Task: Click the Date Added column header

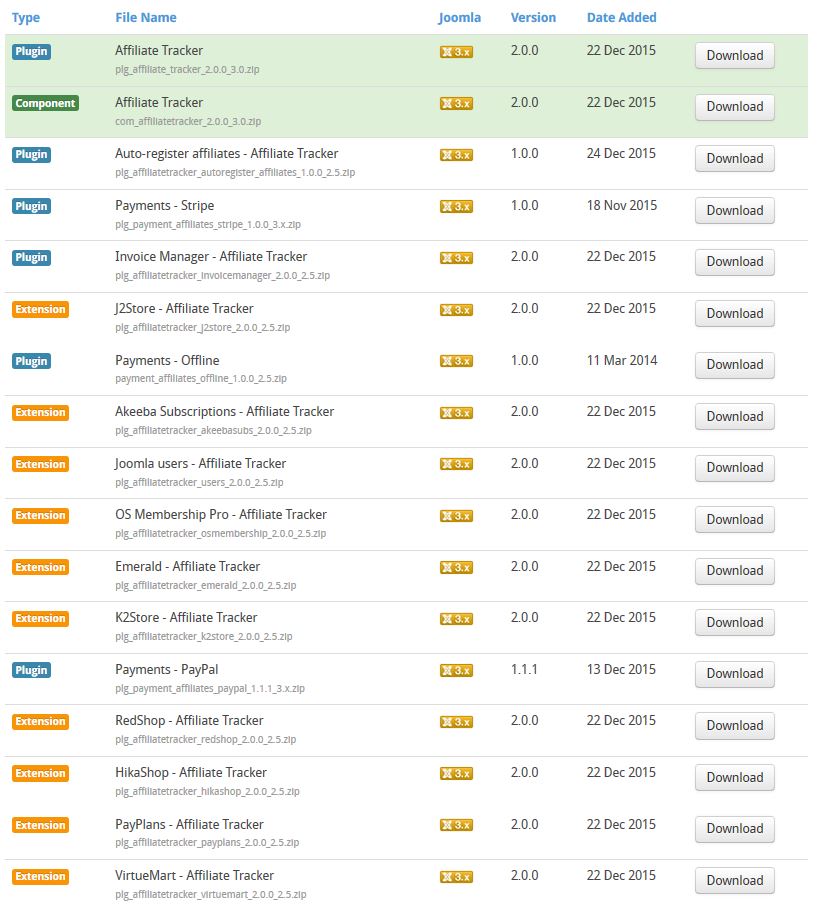Action: point(622,18)
